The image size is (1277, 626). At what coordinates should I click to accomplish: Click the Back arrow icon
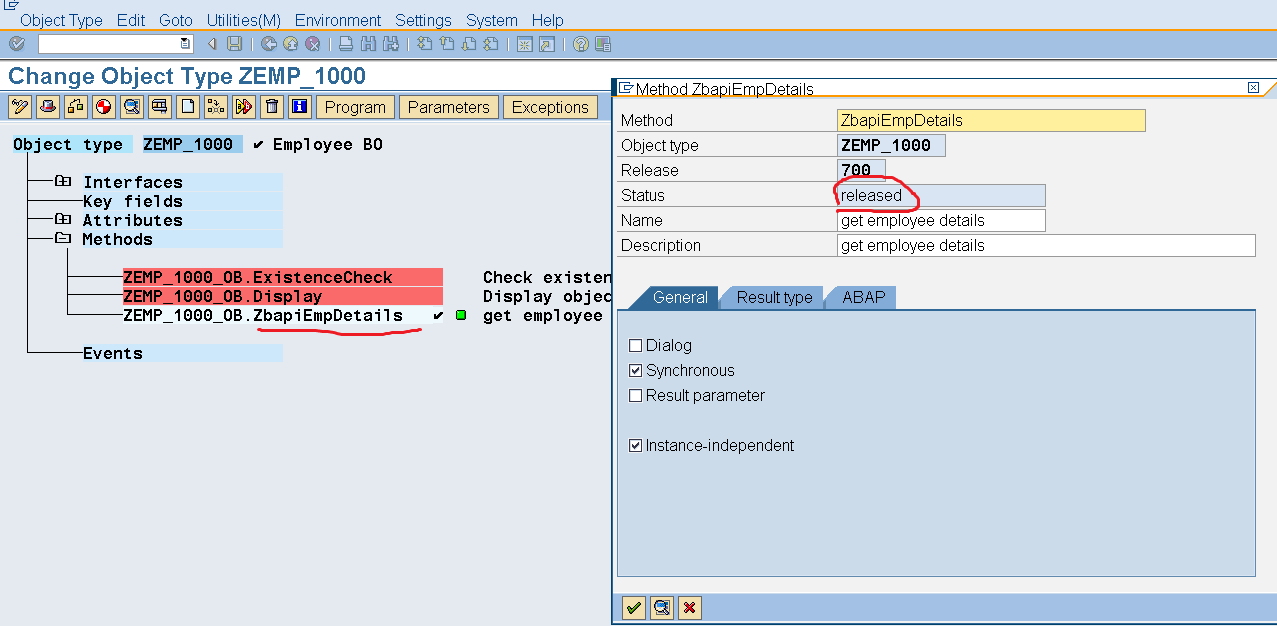coord(211,44)
